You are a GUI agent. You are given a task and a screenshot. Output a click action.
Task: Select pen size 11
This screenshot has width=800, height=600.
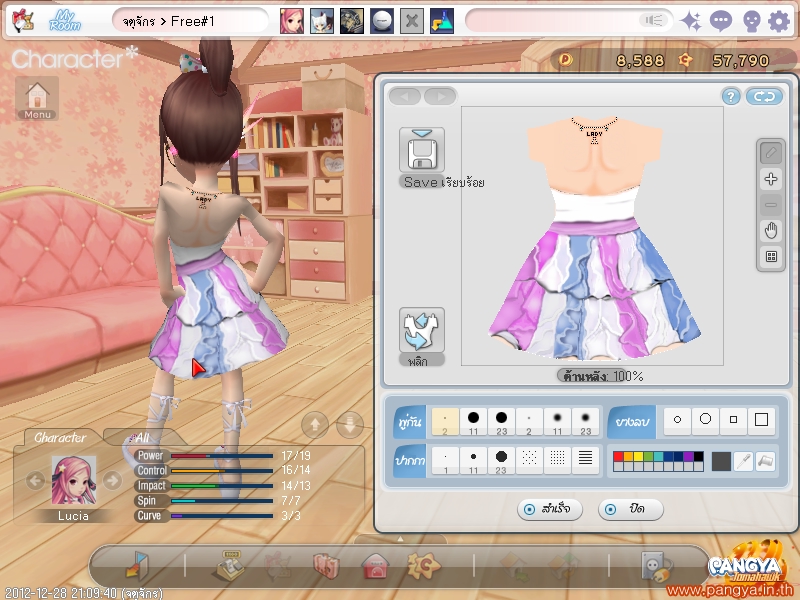tap(473, 460)
